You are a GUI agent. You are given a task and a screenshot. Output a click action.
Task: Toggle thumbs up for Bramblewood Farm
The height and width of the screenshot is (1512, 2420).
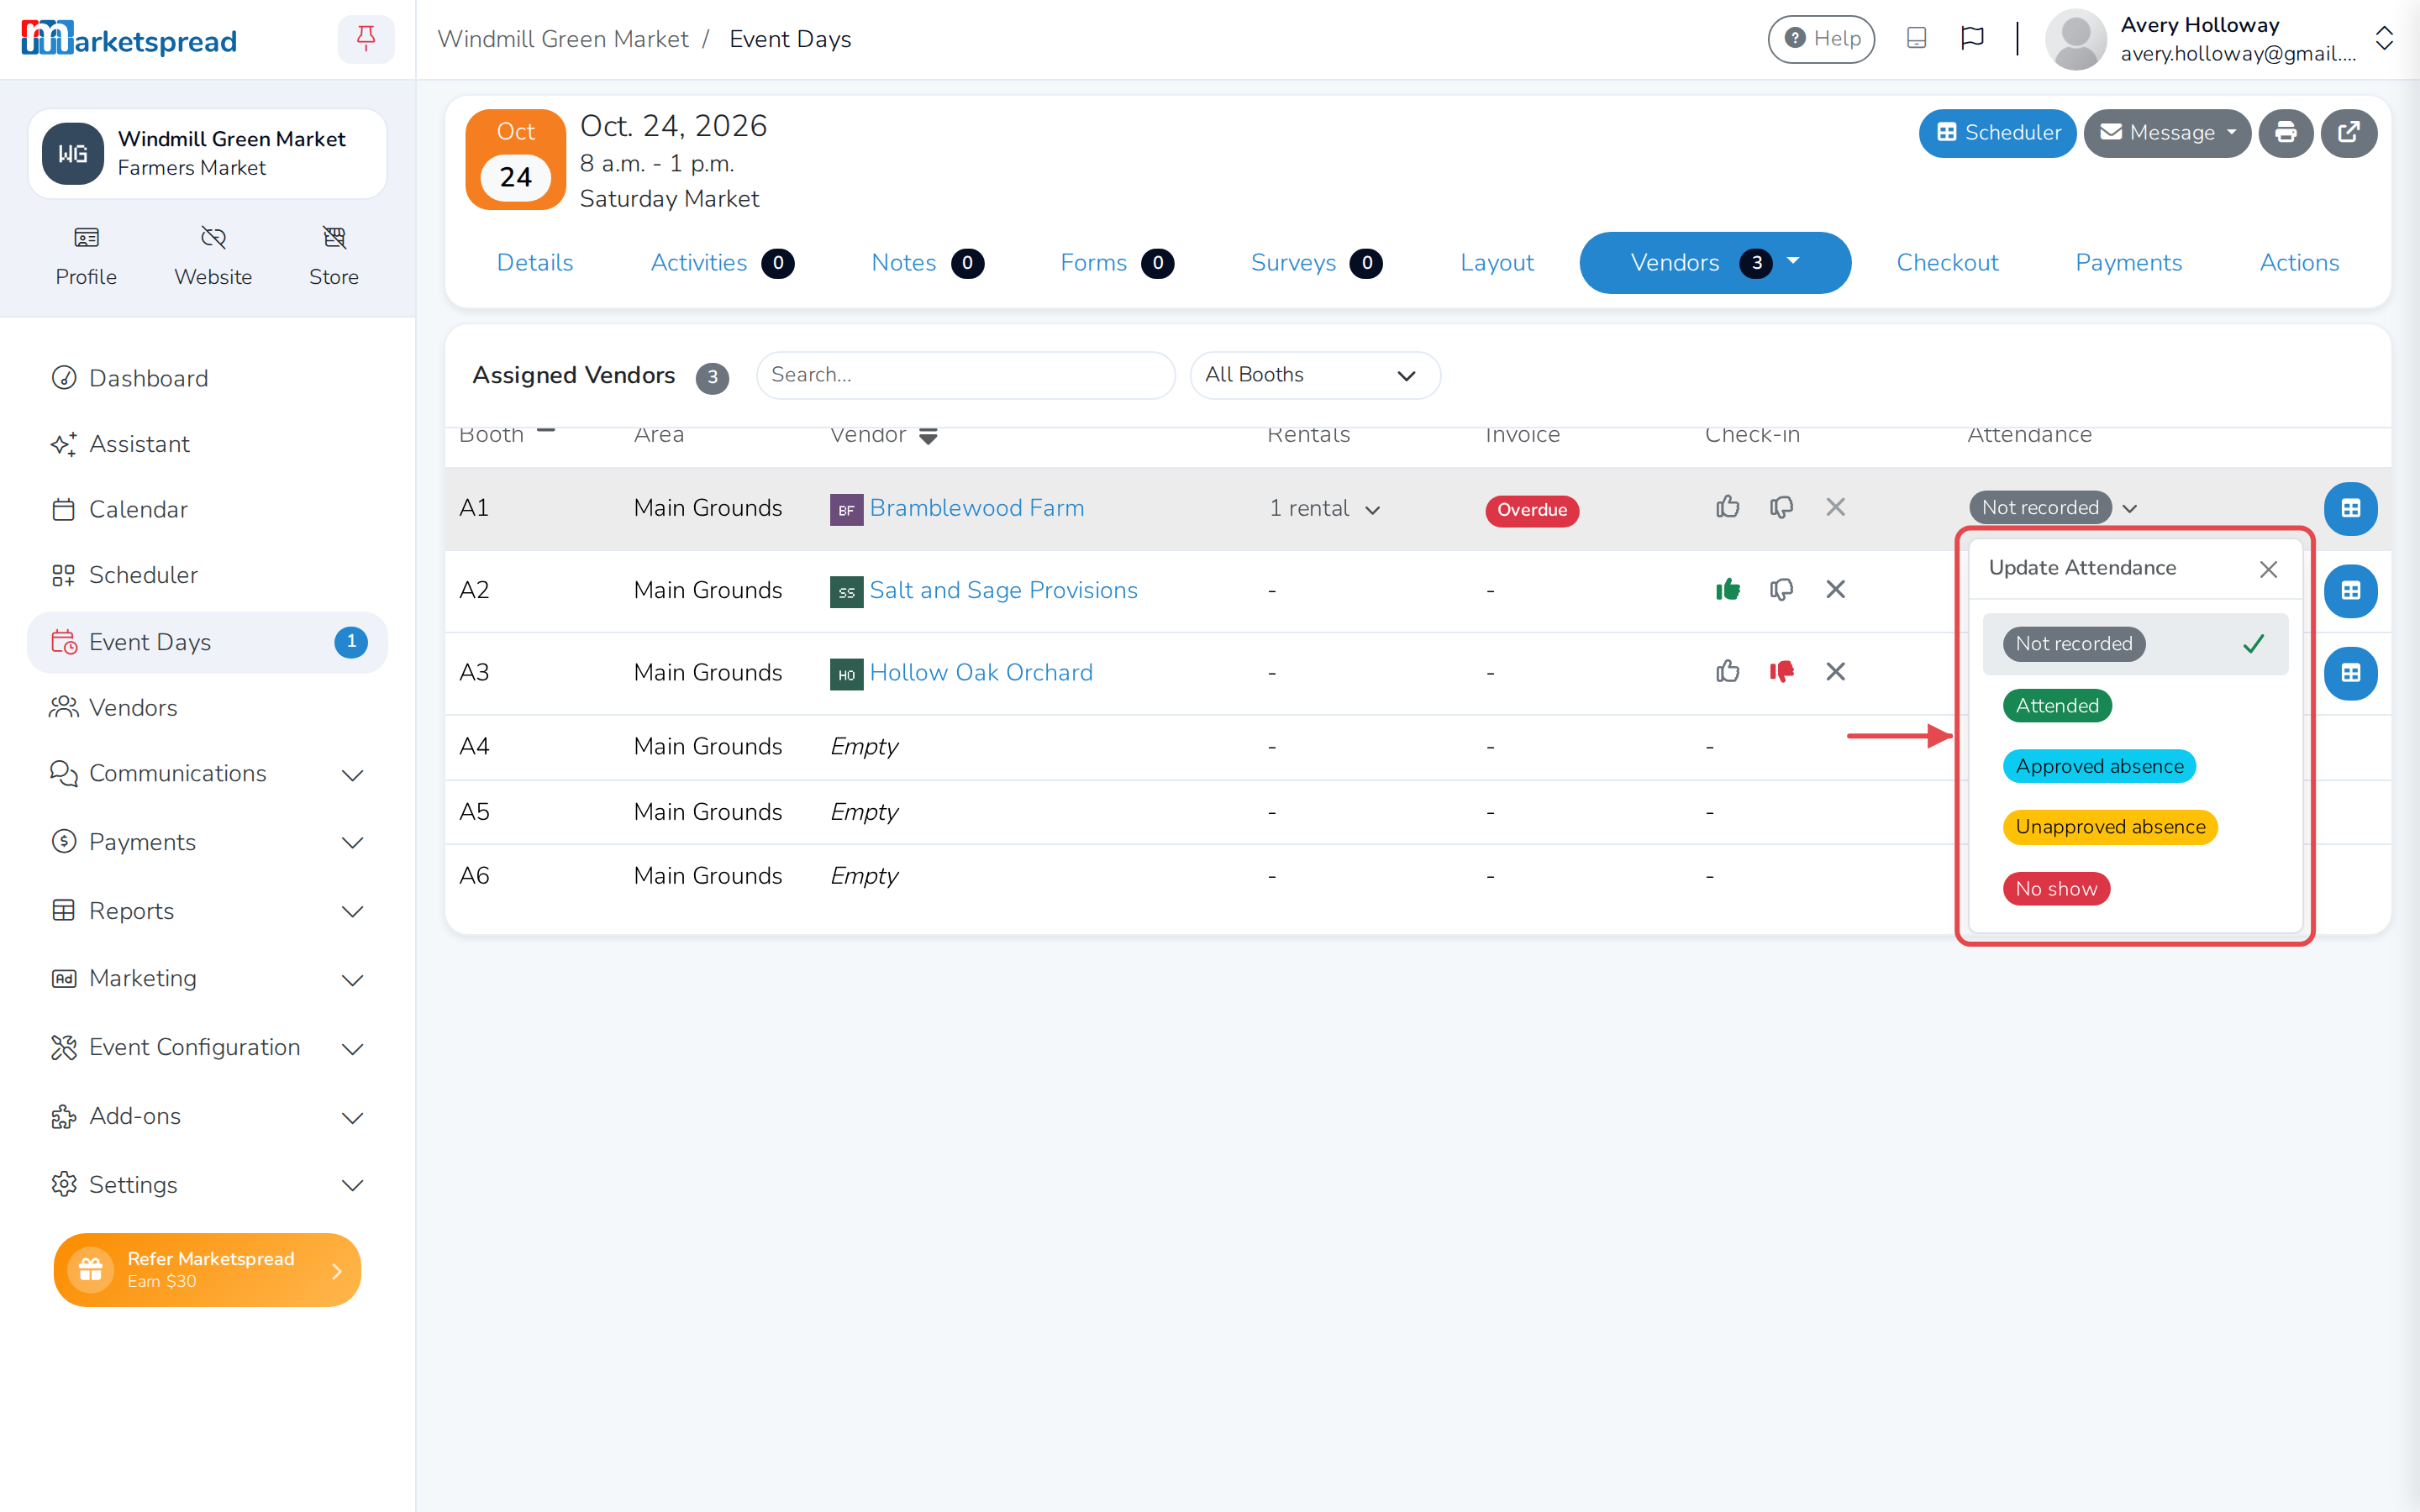point(1727,507)
